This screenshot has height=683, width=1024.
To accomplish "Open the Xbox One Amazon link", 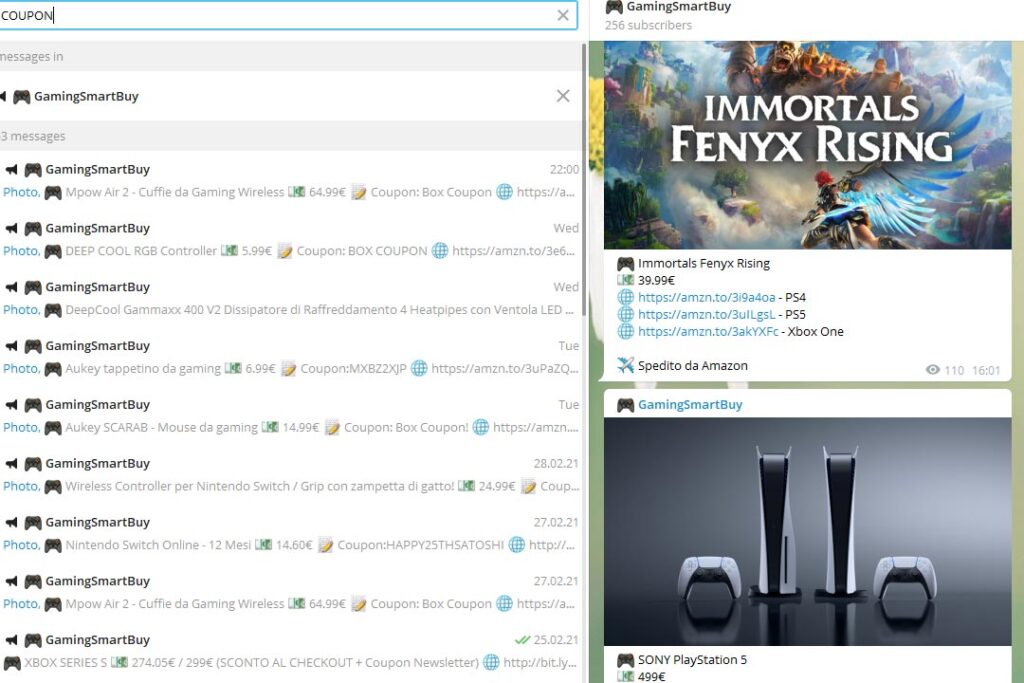I will click(x=708, y=332).
